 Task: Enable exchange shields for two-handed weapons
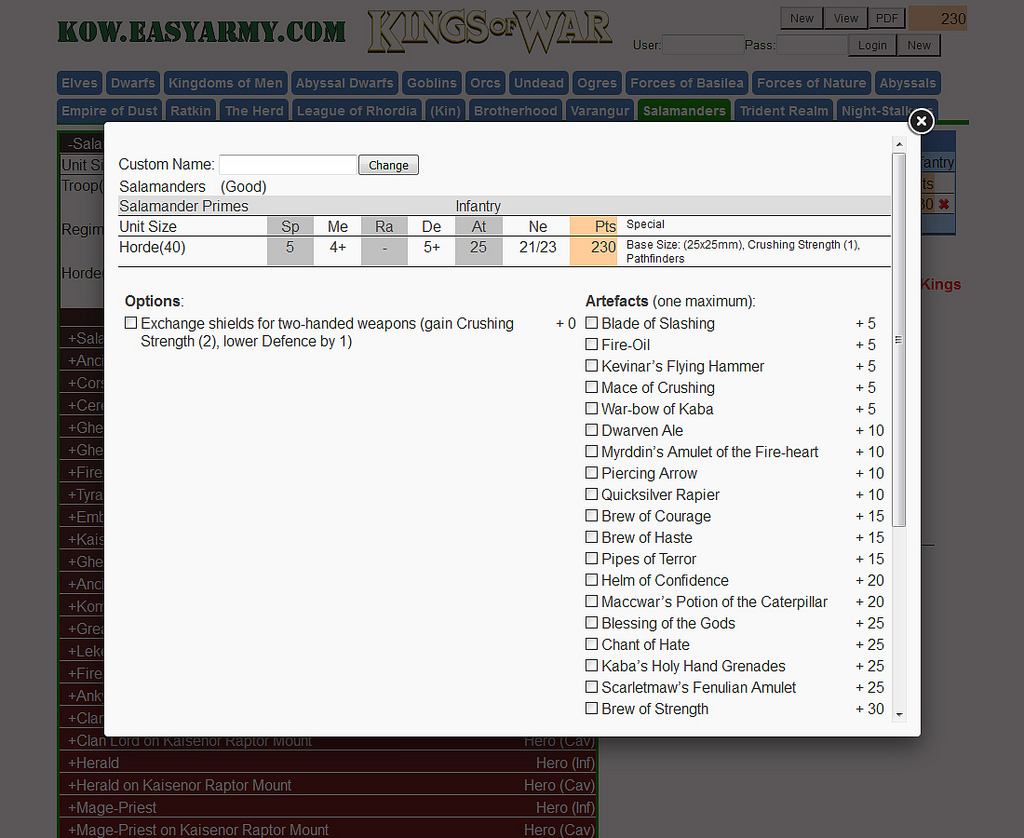[x=131, y=323]
